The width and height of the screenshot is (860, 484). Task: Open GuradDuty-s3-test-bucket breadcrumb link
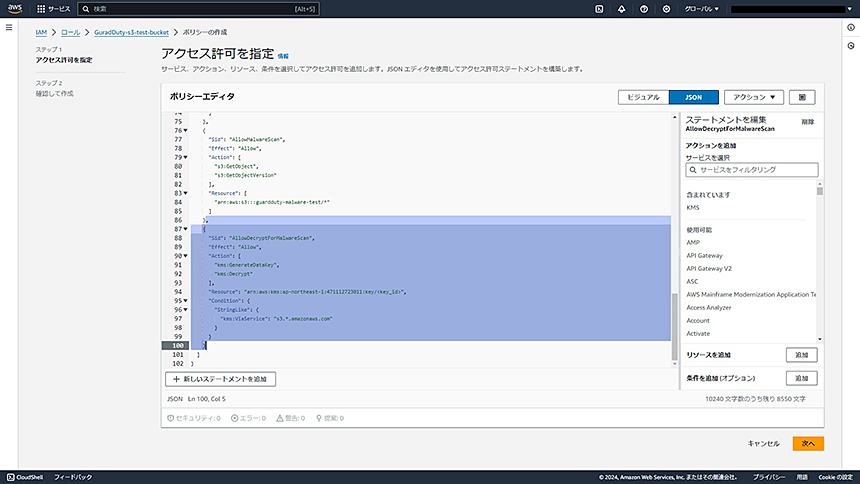[x=132, y=32]
